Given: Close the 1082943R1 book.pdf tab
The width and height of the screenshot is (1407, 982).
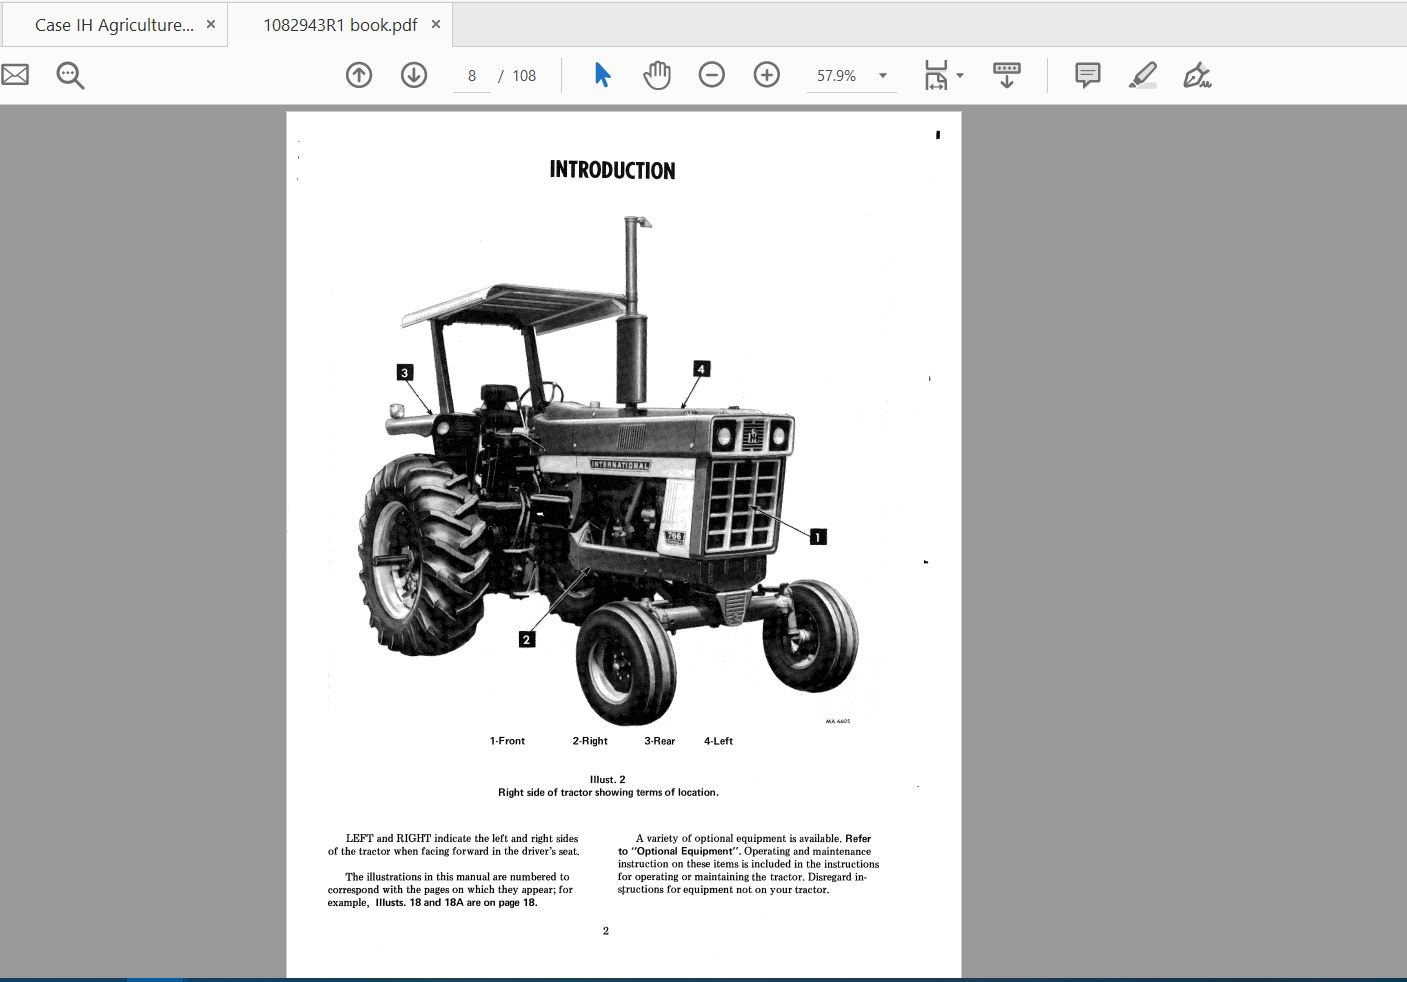Looking at the screenshot, I should (x=436, y=24).
